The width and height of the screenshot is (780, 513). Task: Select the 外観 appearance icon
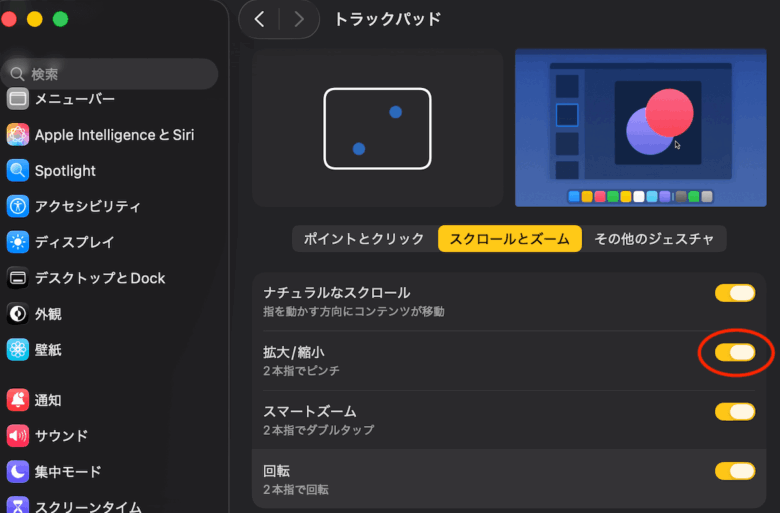(18, 314)
